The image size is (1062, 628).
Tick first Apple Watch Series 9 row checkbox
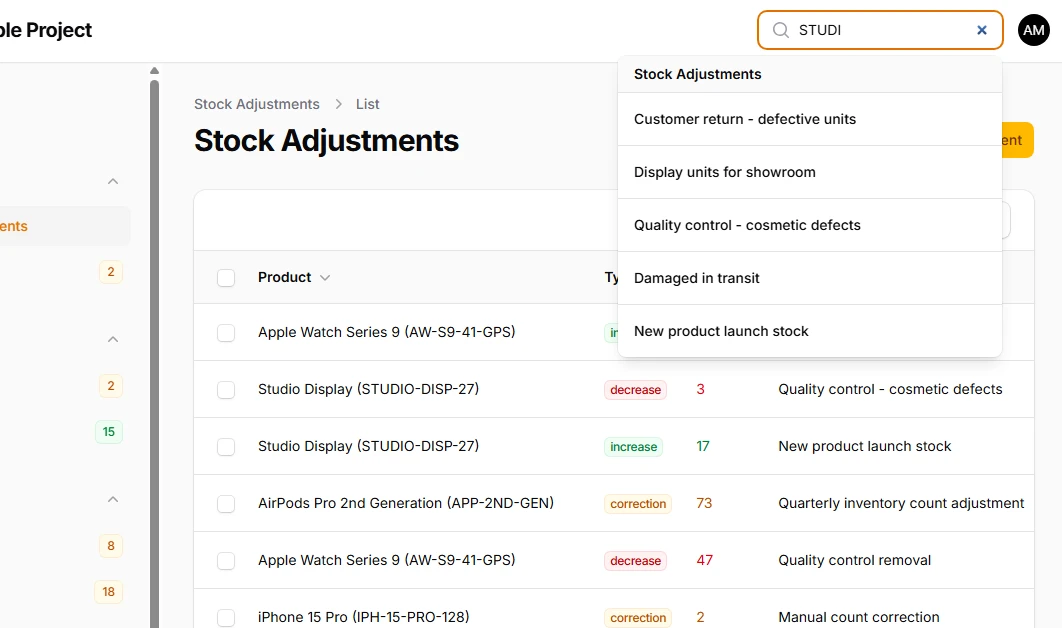[226, 333]
